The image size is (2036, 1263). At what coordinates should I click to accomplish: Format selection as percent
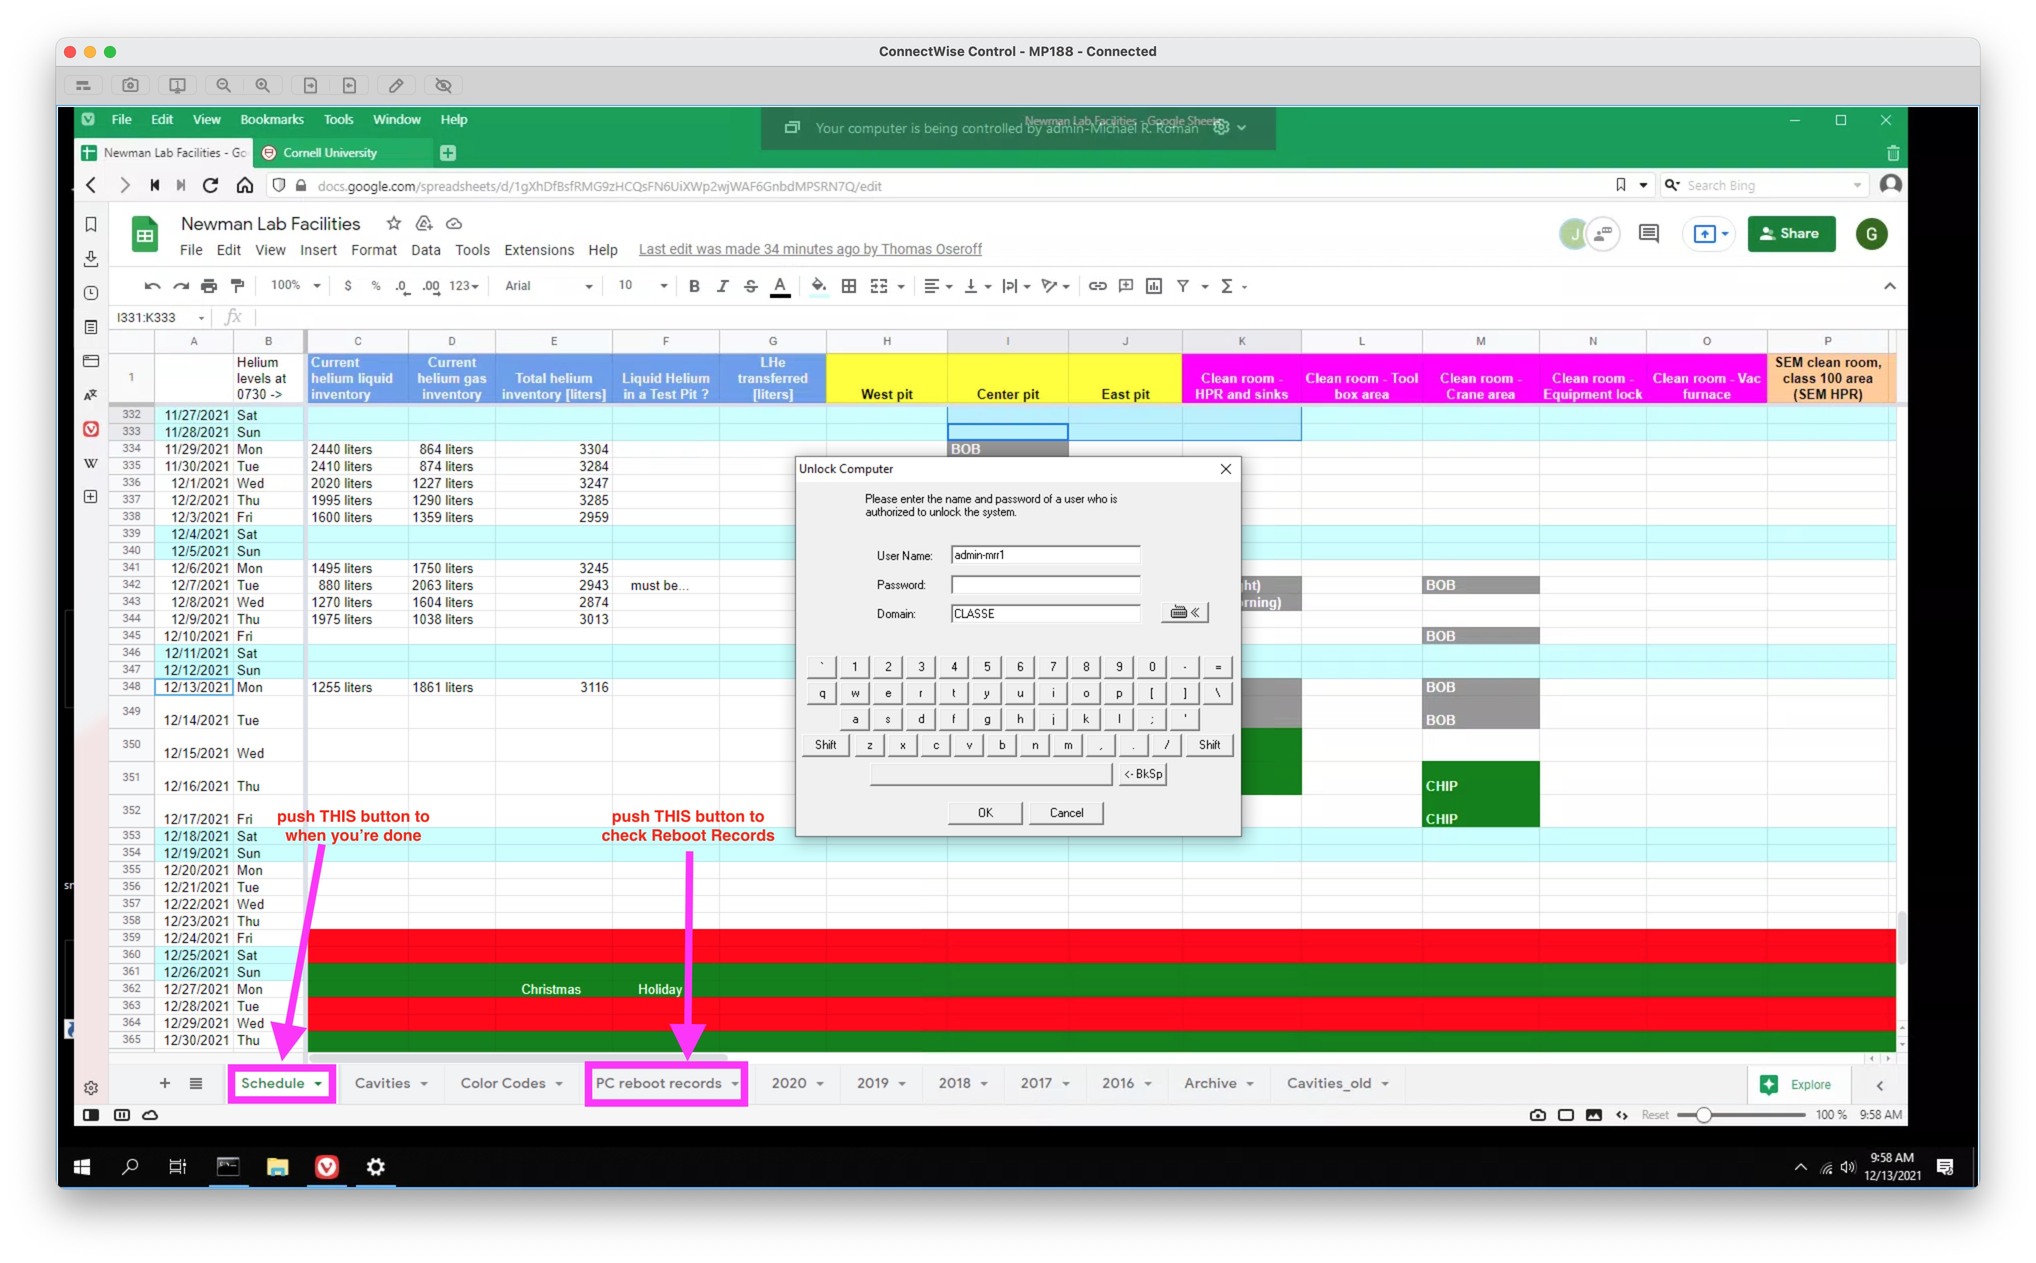[x=375, y=286]
